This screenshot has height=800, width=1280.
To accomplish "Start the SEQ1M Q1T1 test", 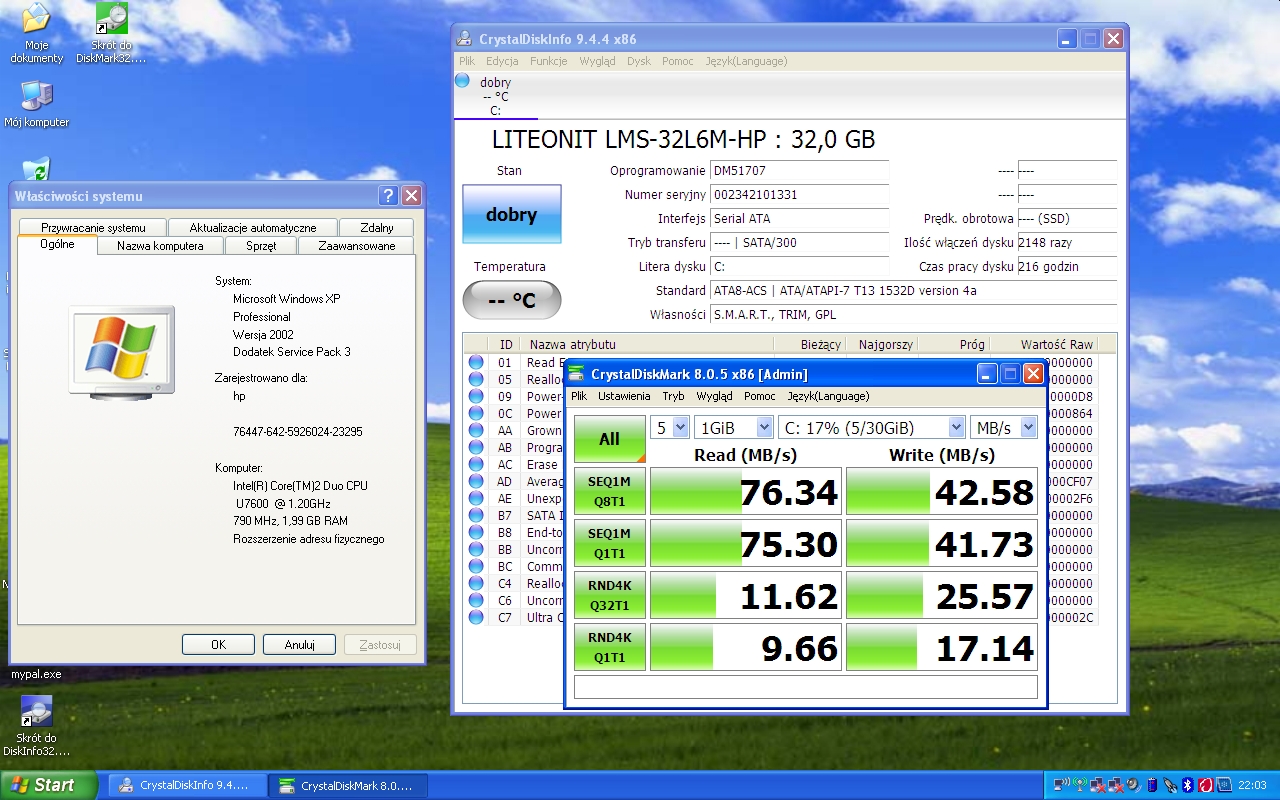I will 609,543.
